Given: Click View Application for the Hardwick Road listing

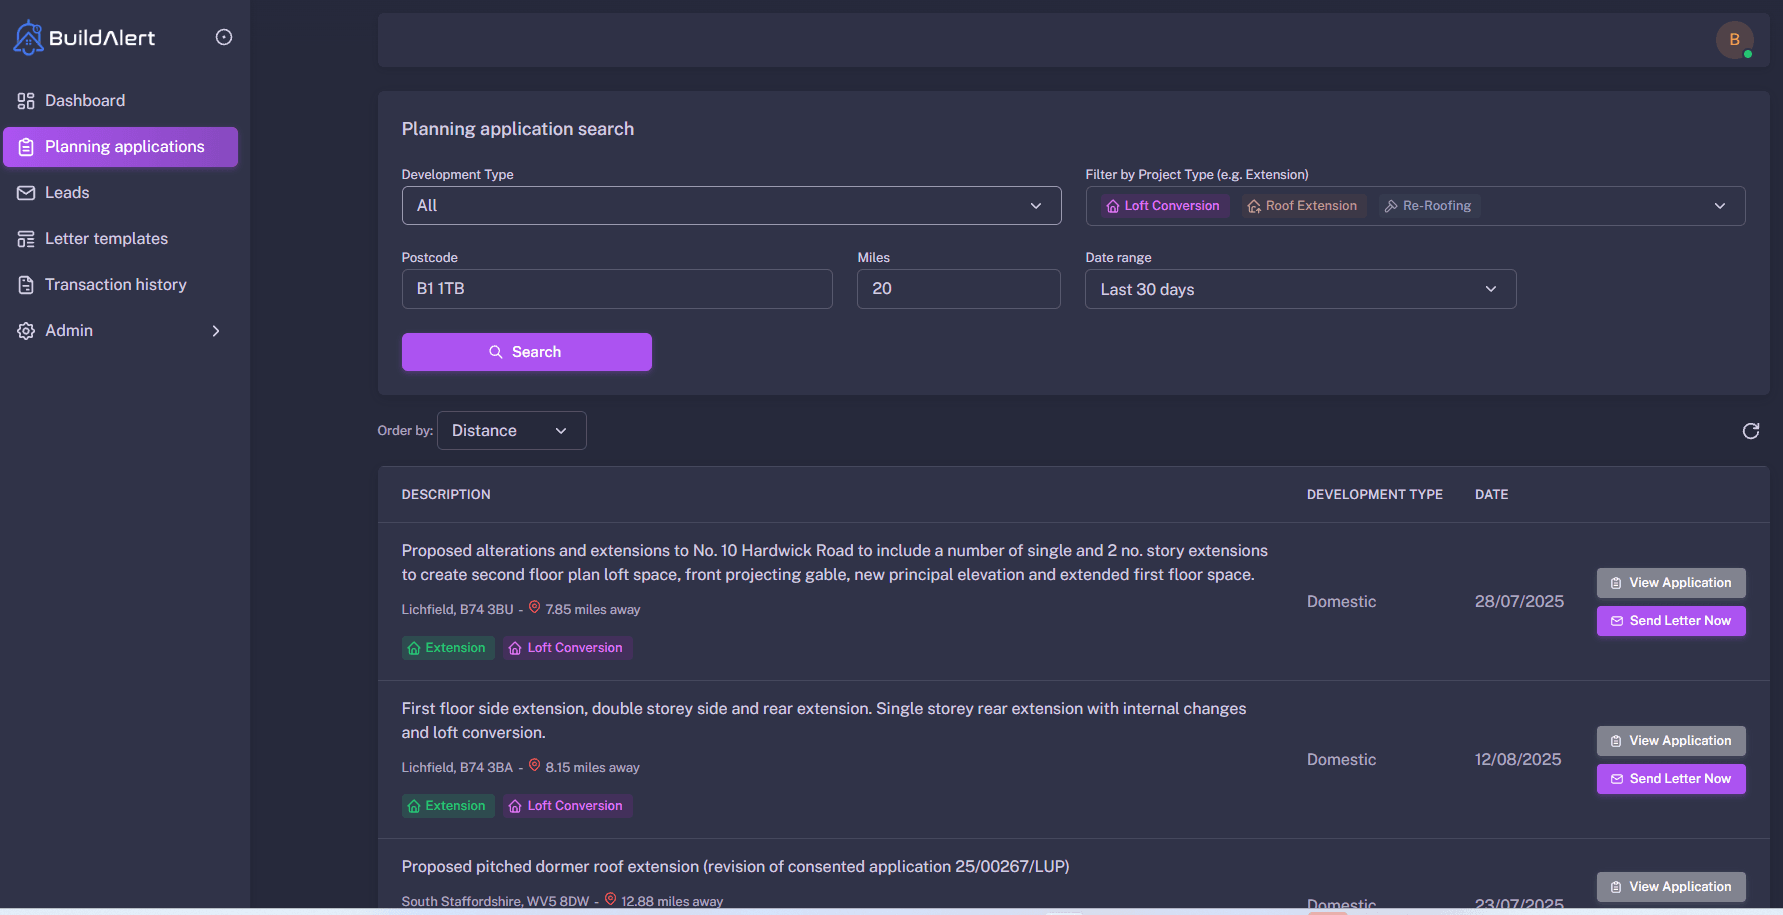Looking at the screenshot, I should point(1670,582).
